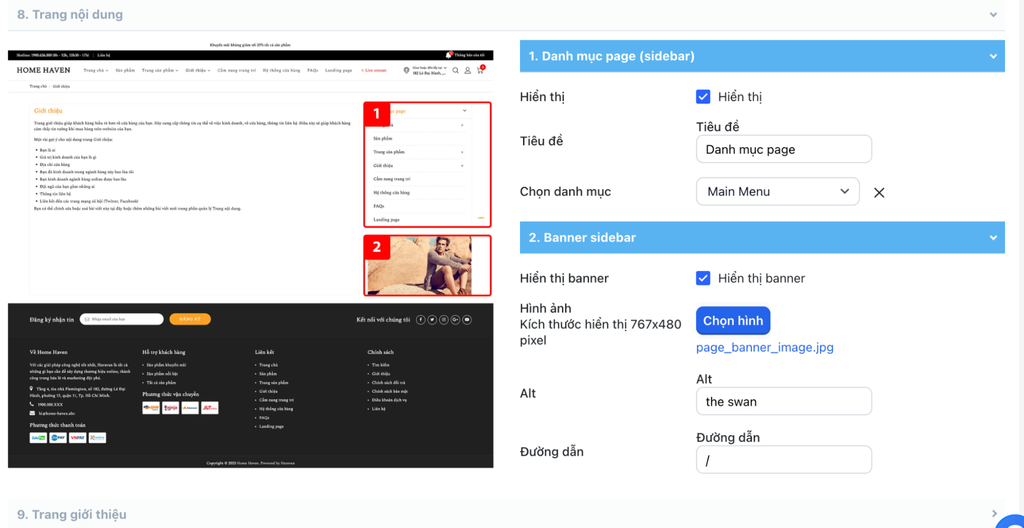Click the notification bell in preview top bar
1024x528 pixels.
coord(448,55)
